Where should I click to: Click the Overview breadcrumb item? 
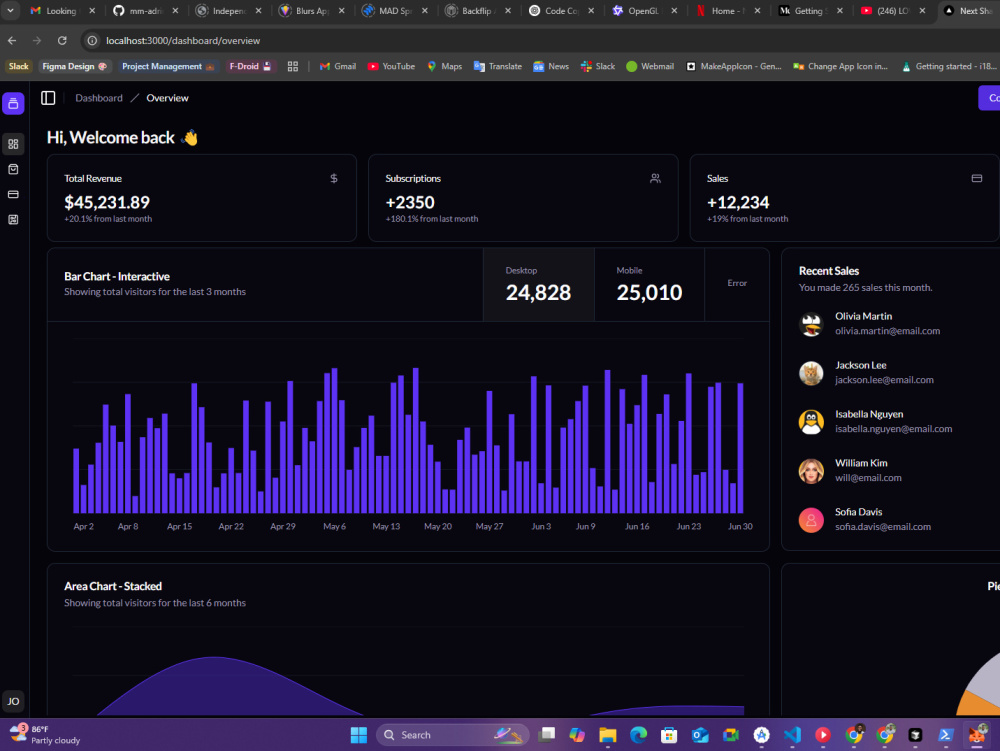[x=167, y=98]
